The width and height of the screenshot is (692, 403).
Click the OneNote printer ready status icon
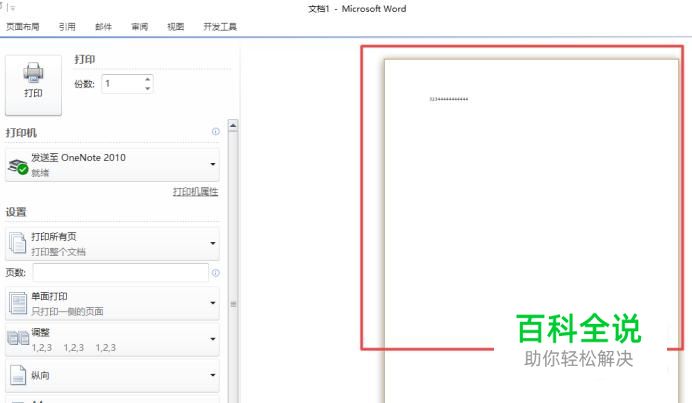pos(18,167)
